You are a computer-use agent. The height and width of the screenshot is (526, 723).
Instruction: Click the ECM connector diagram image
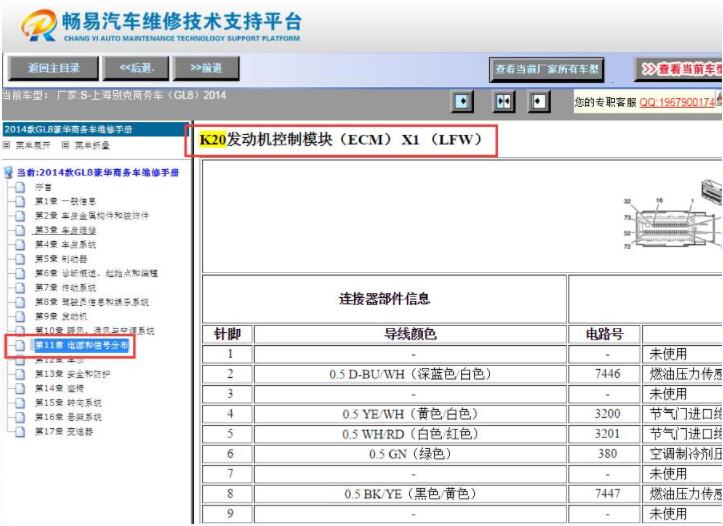(673, 216)
